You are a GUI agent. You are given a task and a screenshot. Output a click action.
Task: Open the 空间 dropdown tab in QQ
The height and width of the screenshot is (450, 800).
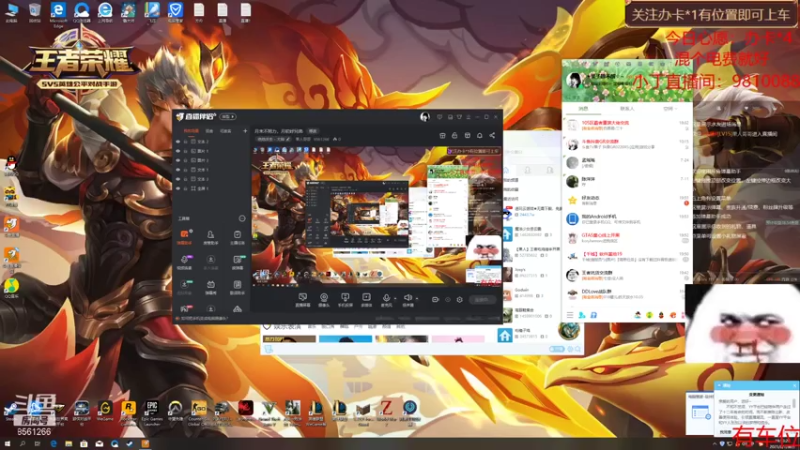(x=670, y=109)
